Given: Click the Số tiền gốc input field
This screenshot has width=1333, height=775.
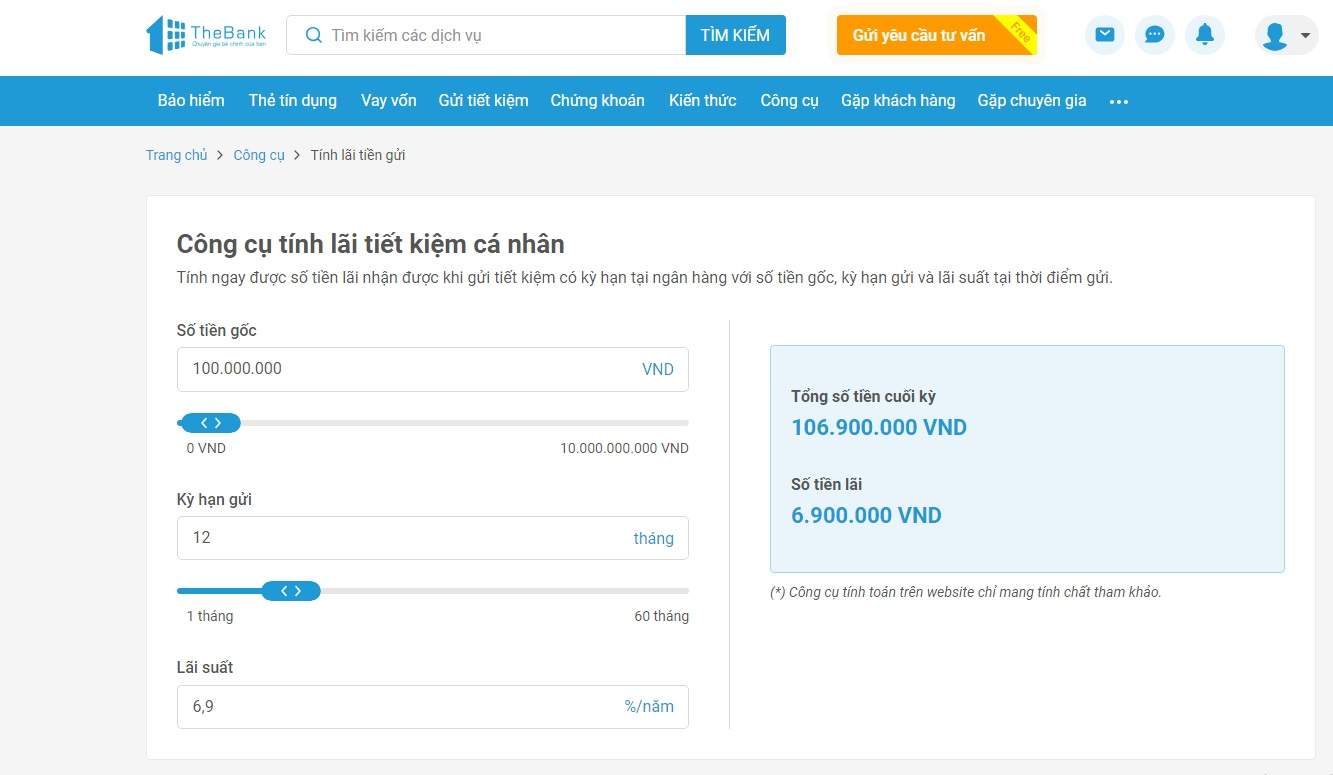Looking at the screenshot, I should (x=432, y=369).
